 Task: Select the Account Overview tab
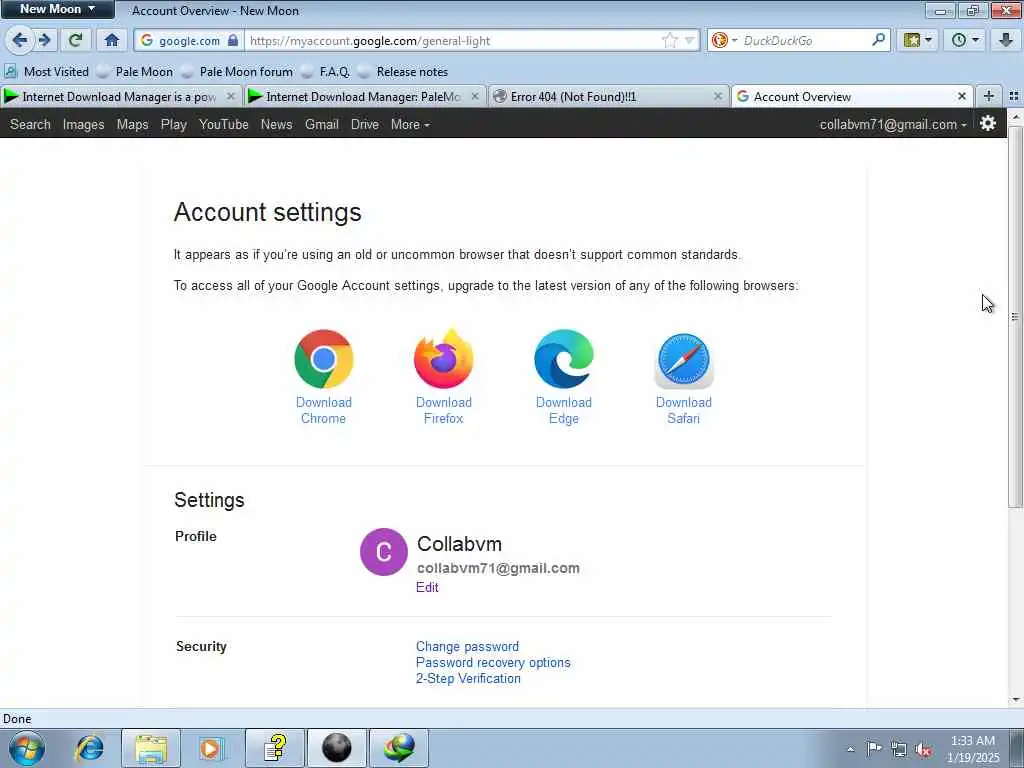(852, 97)
